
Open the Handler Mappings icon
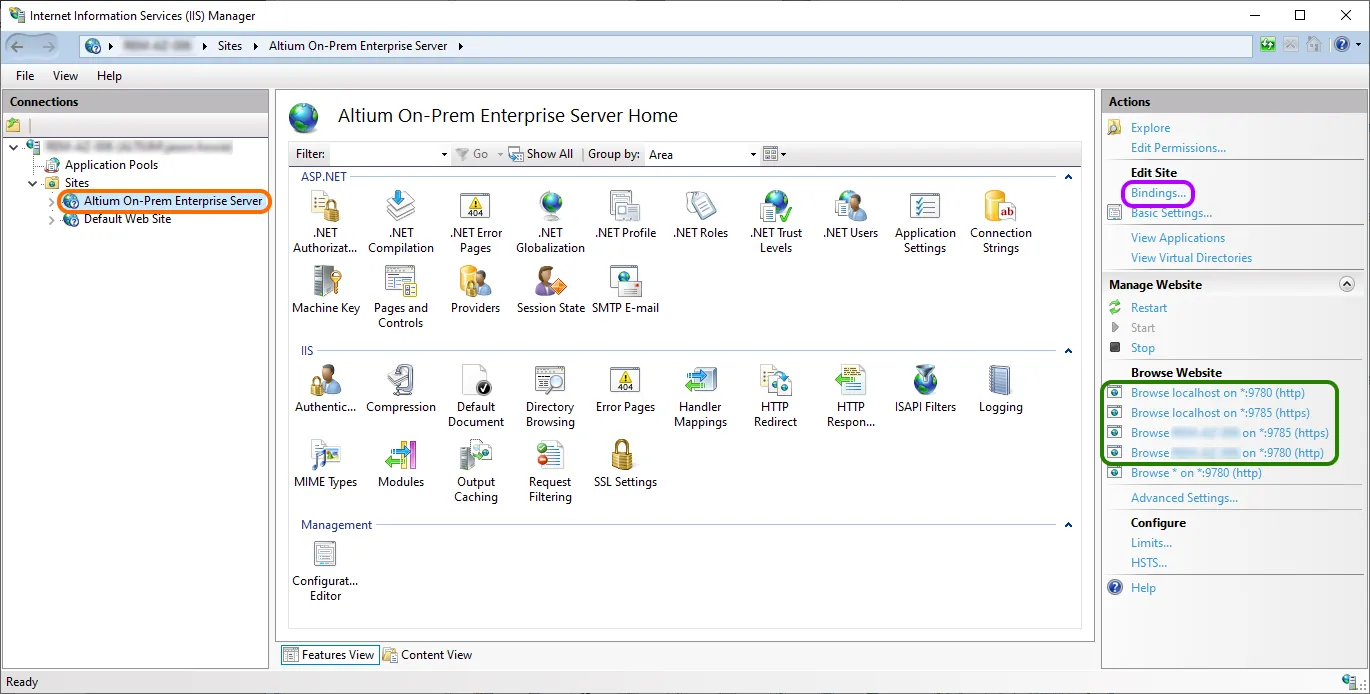700,396
